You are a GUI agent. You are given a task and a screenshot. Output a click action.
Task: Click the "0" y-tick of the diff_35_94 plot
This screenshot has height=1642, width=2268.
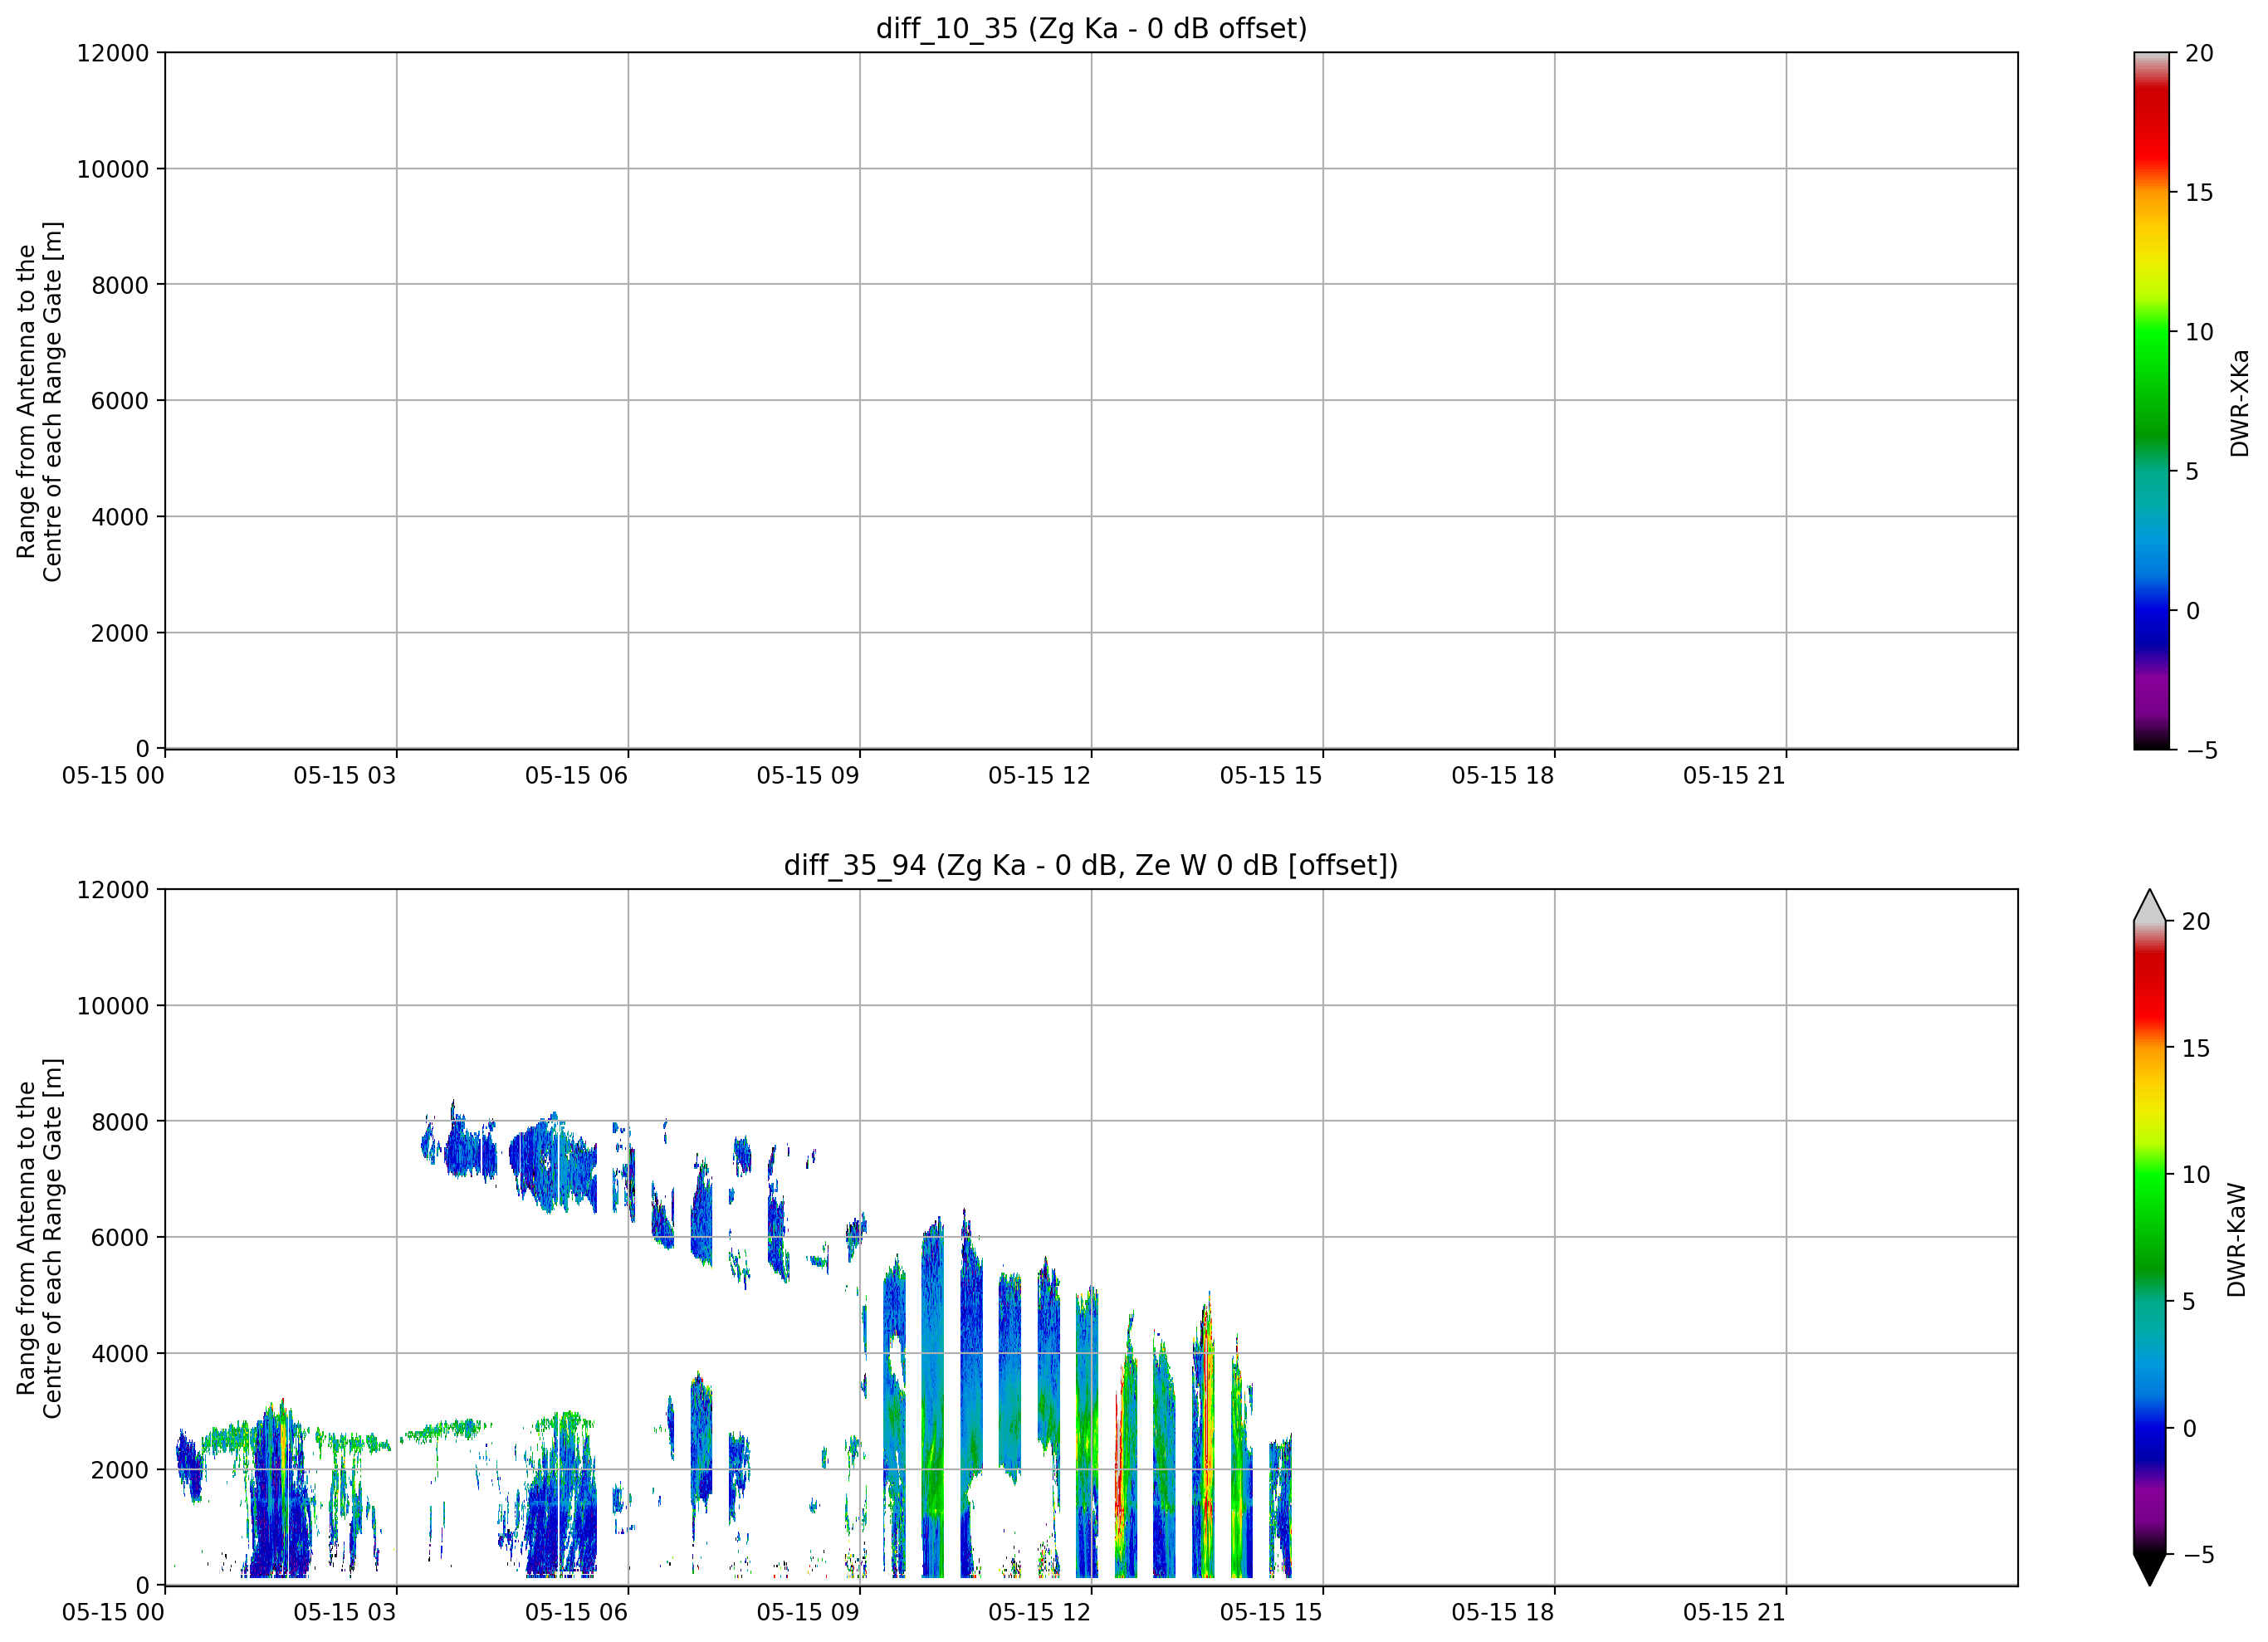pos(142,1586)
